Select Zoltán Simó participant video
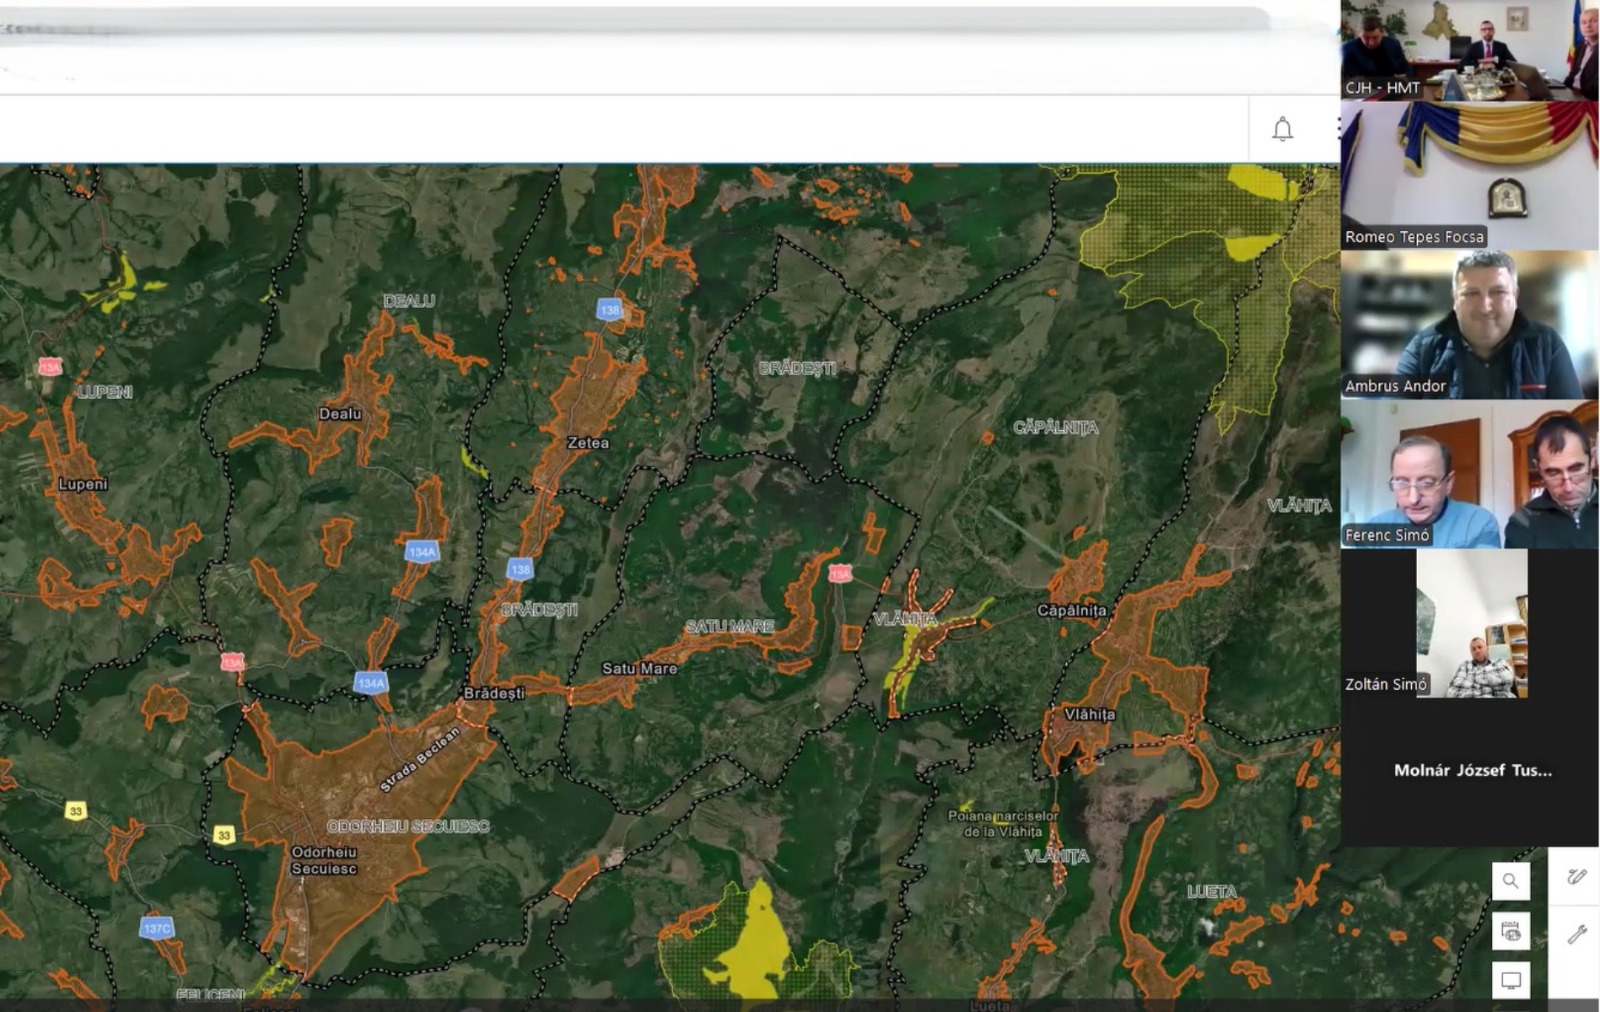Screen dimensions: 1600x1012 (1470, 623)
